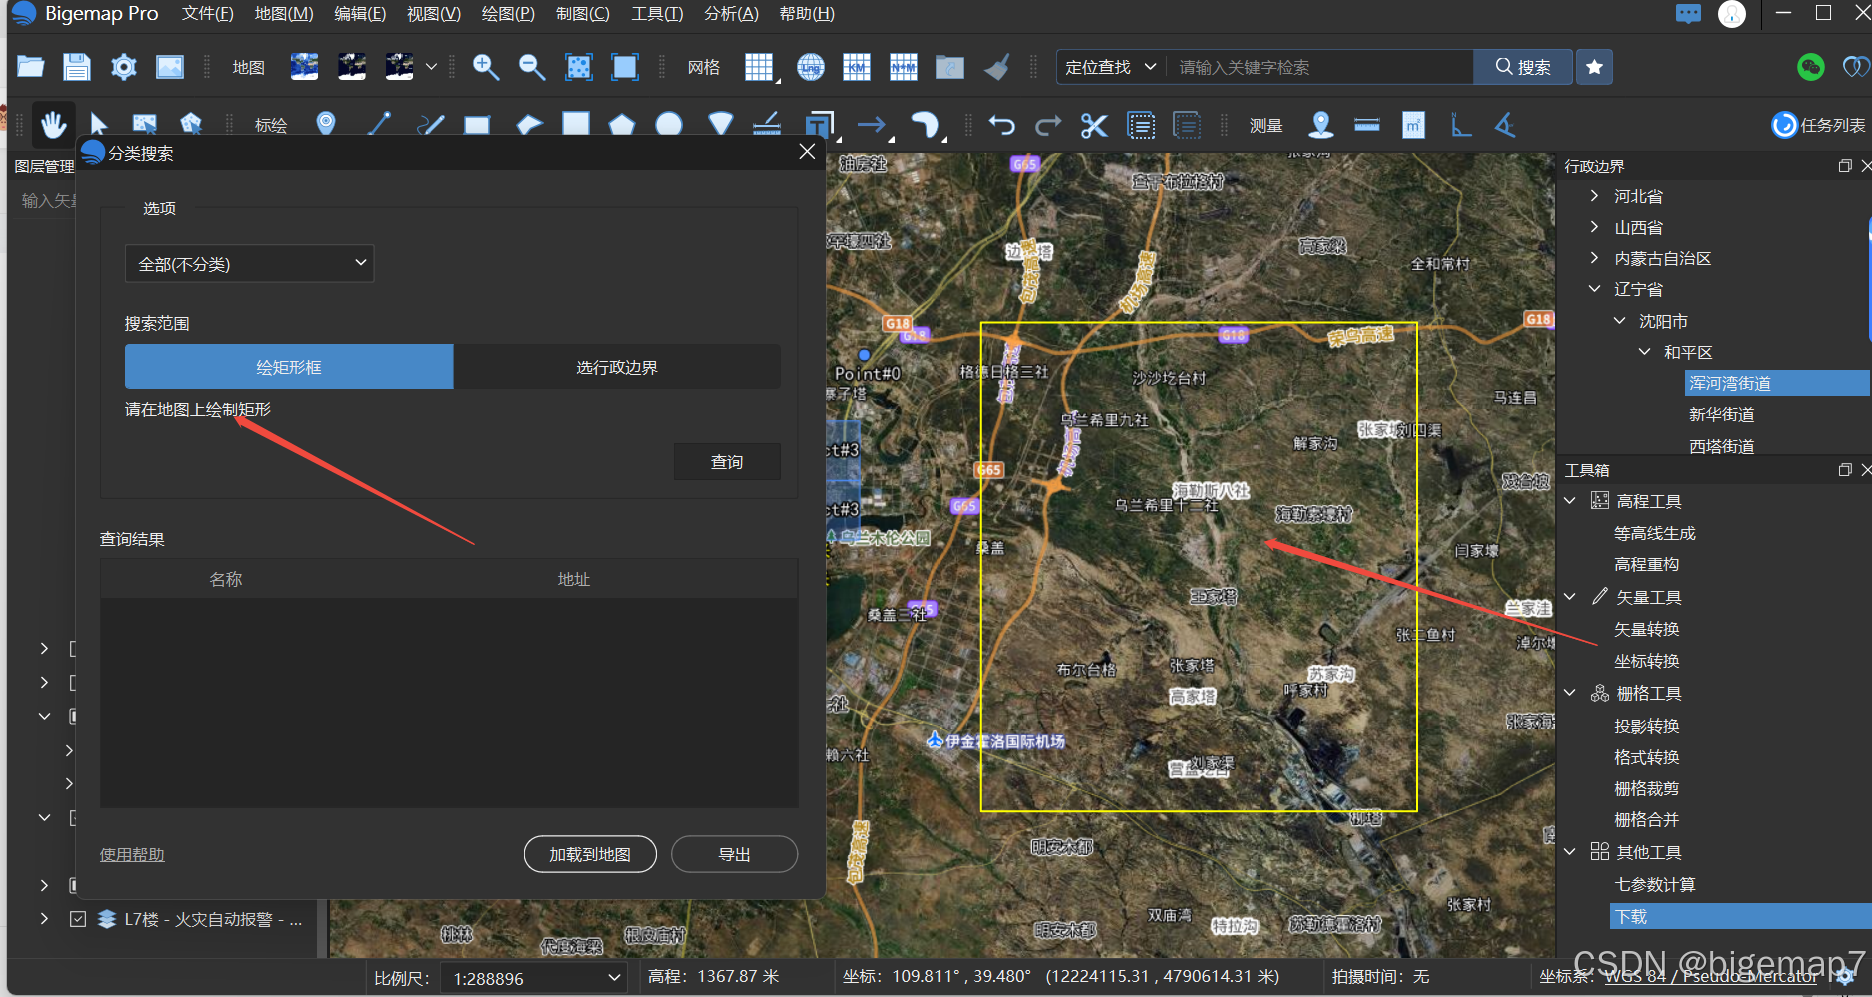This screenshot has width=1872, height=997.
Task: Select the arrow pointer tool
Action: pos(98,125)
